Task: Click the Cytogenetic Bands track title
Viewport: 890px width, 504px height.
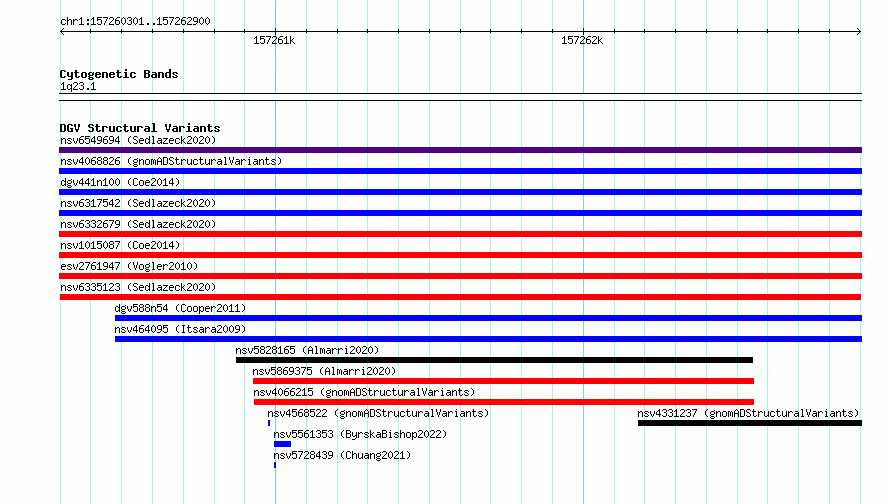Action: pyautogui.click(x=119, y=74)
